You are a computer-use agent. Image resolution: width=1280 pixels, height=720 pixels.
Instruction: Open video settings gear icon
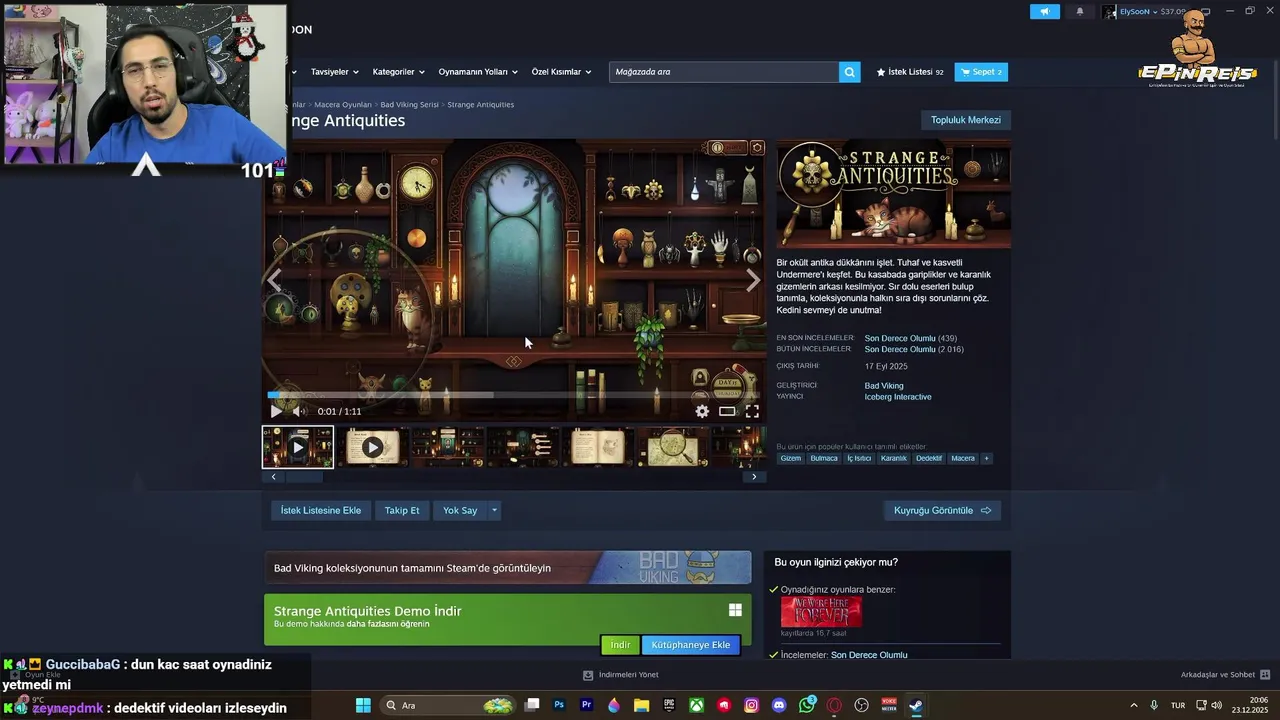(702, 411)
